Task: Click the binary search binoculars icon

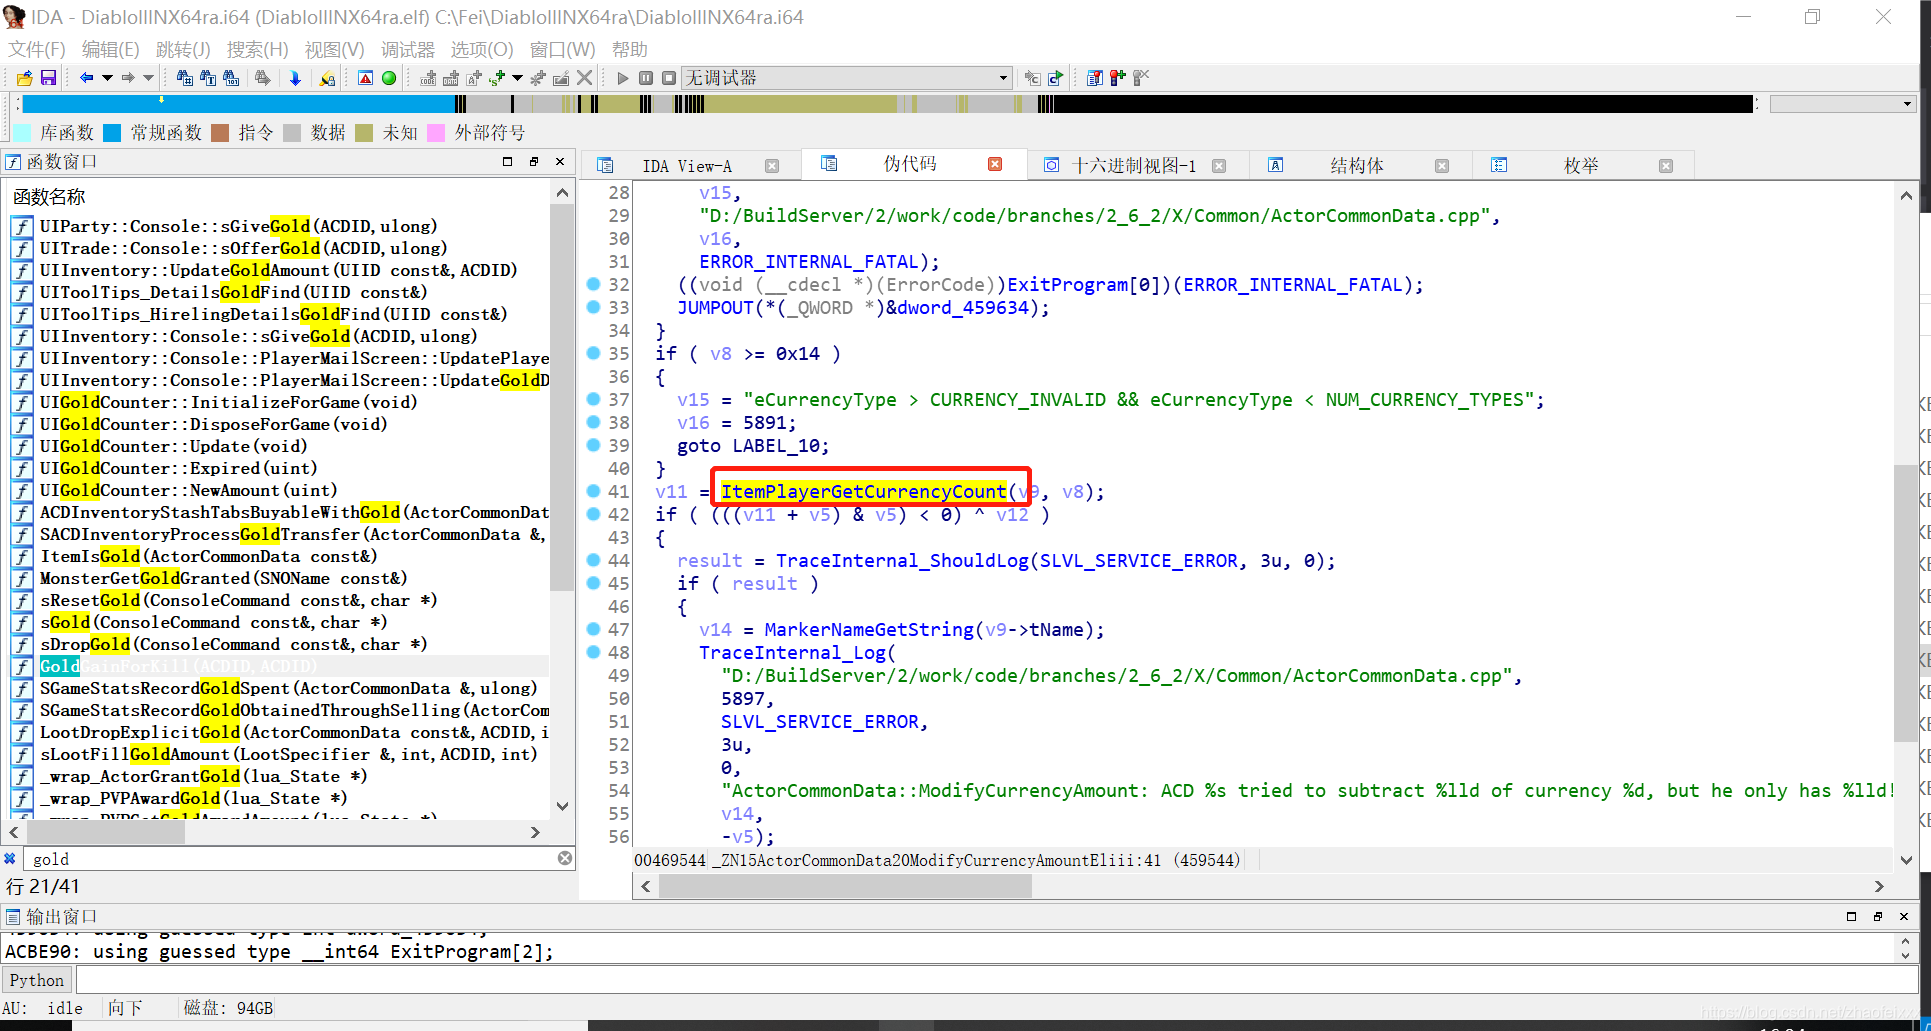Action: pyautogui.click(x=231, y=78)
